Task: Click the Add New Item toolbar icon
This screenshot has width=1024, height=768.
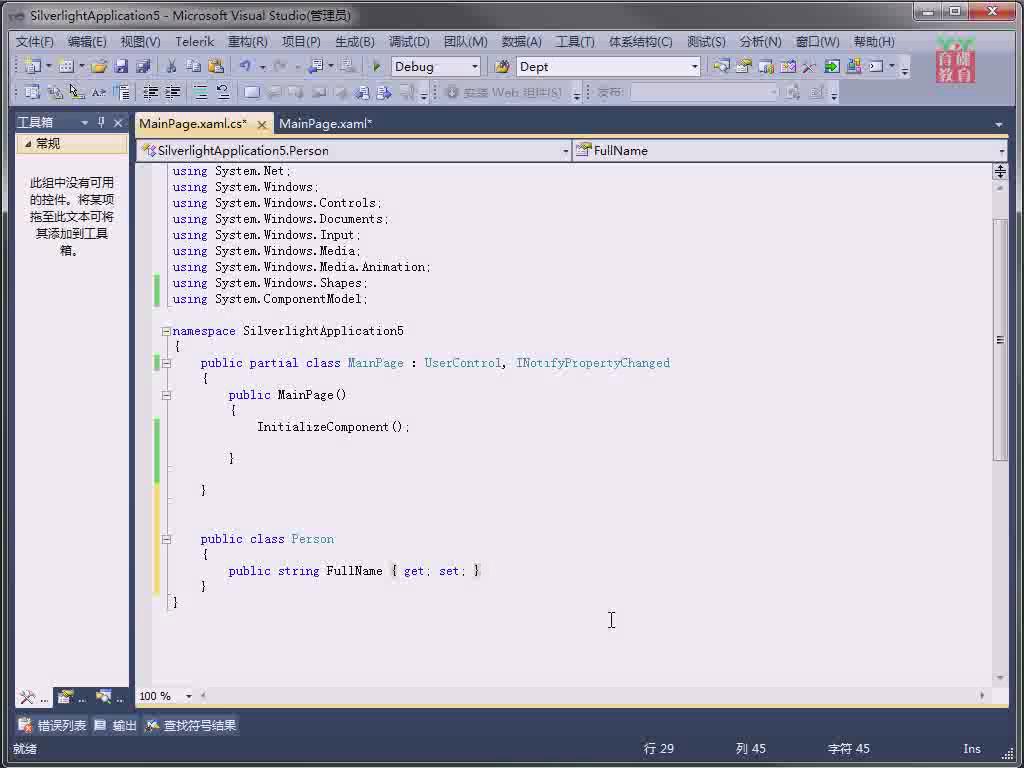Action: coord(65,66)
